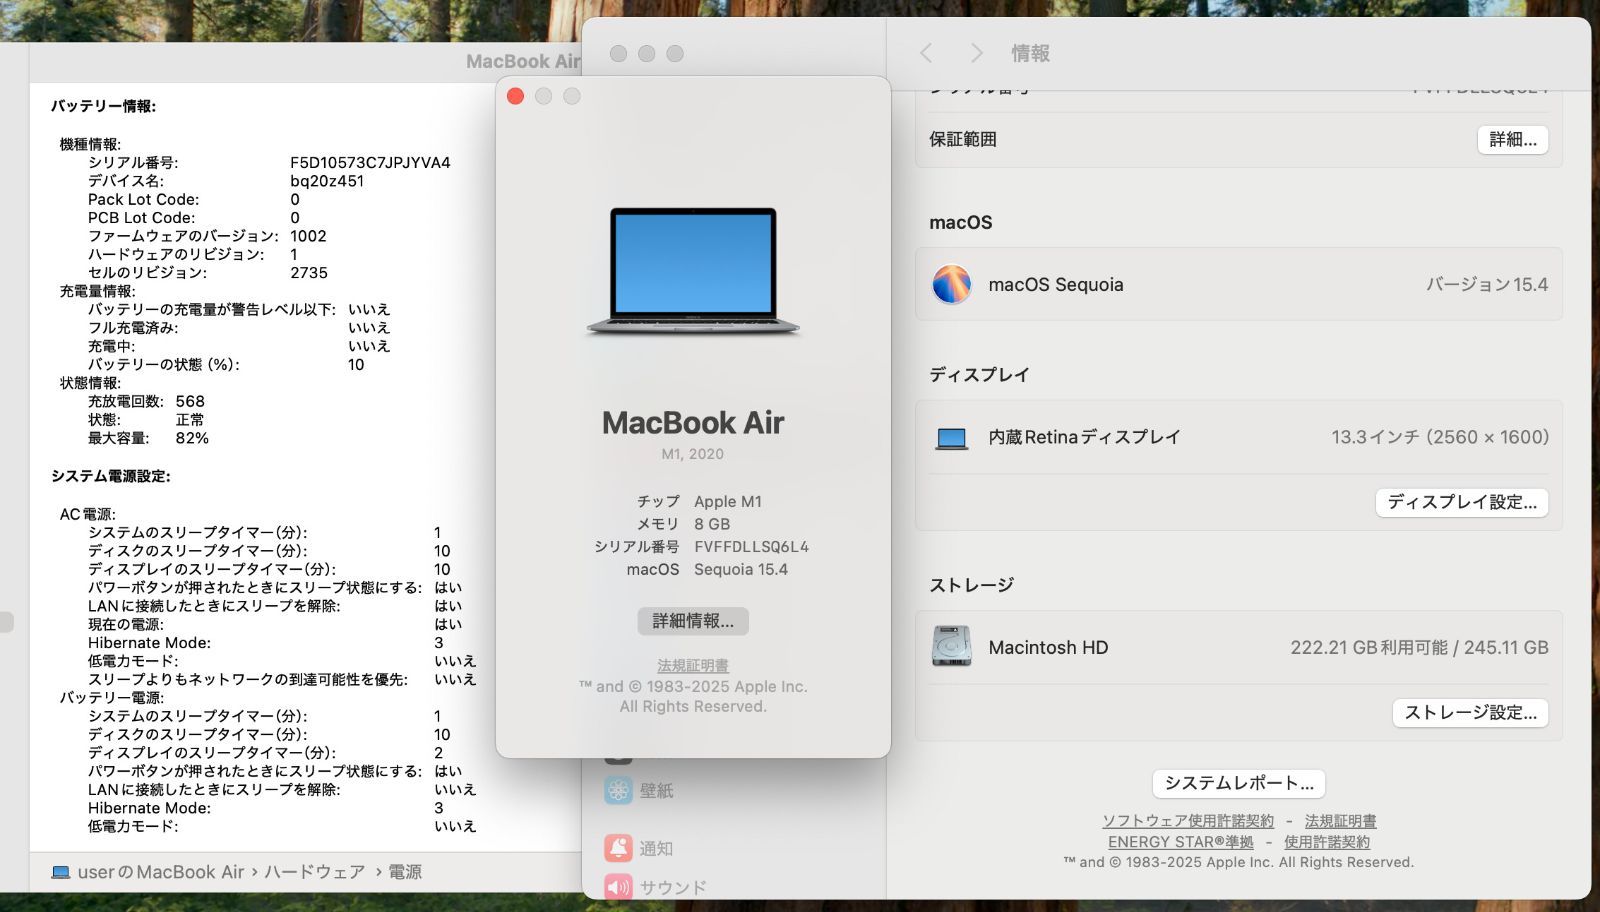Select battery serial F5D10573C7JPJYVA4 value
The height and width of the screenshot is (912, 1600).
coord(370,162)
